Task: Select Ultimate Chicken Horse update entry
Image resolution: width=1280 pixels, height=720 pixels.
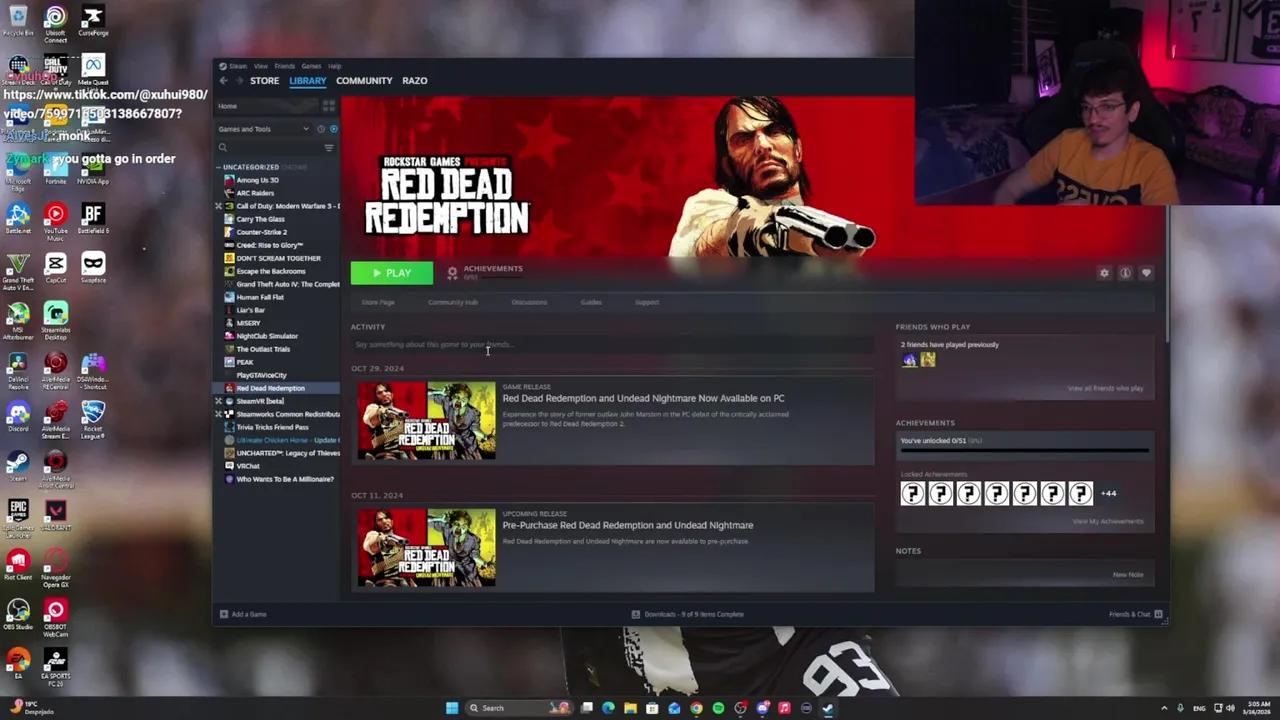Action: pyautogui.click(x=287, y=440)
